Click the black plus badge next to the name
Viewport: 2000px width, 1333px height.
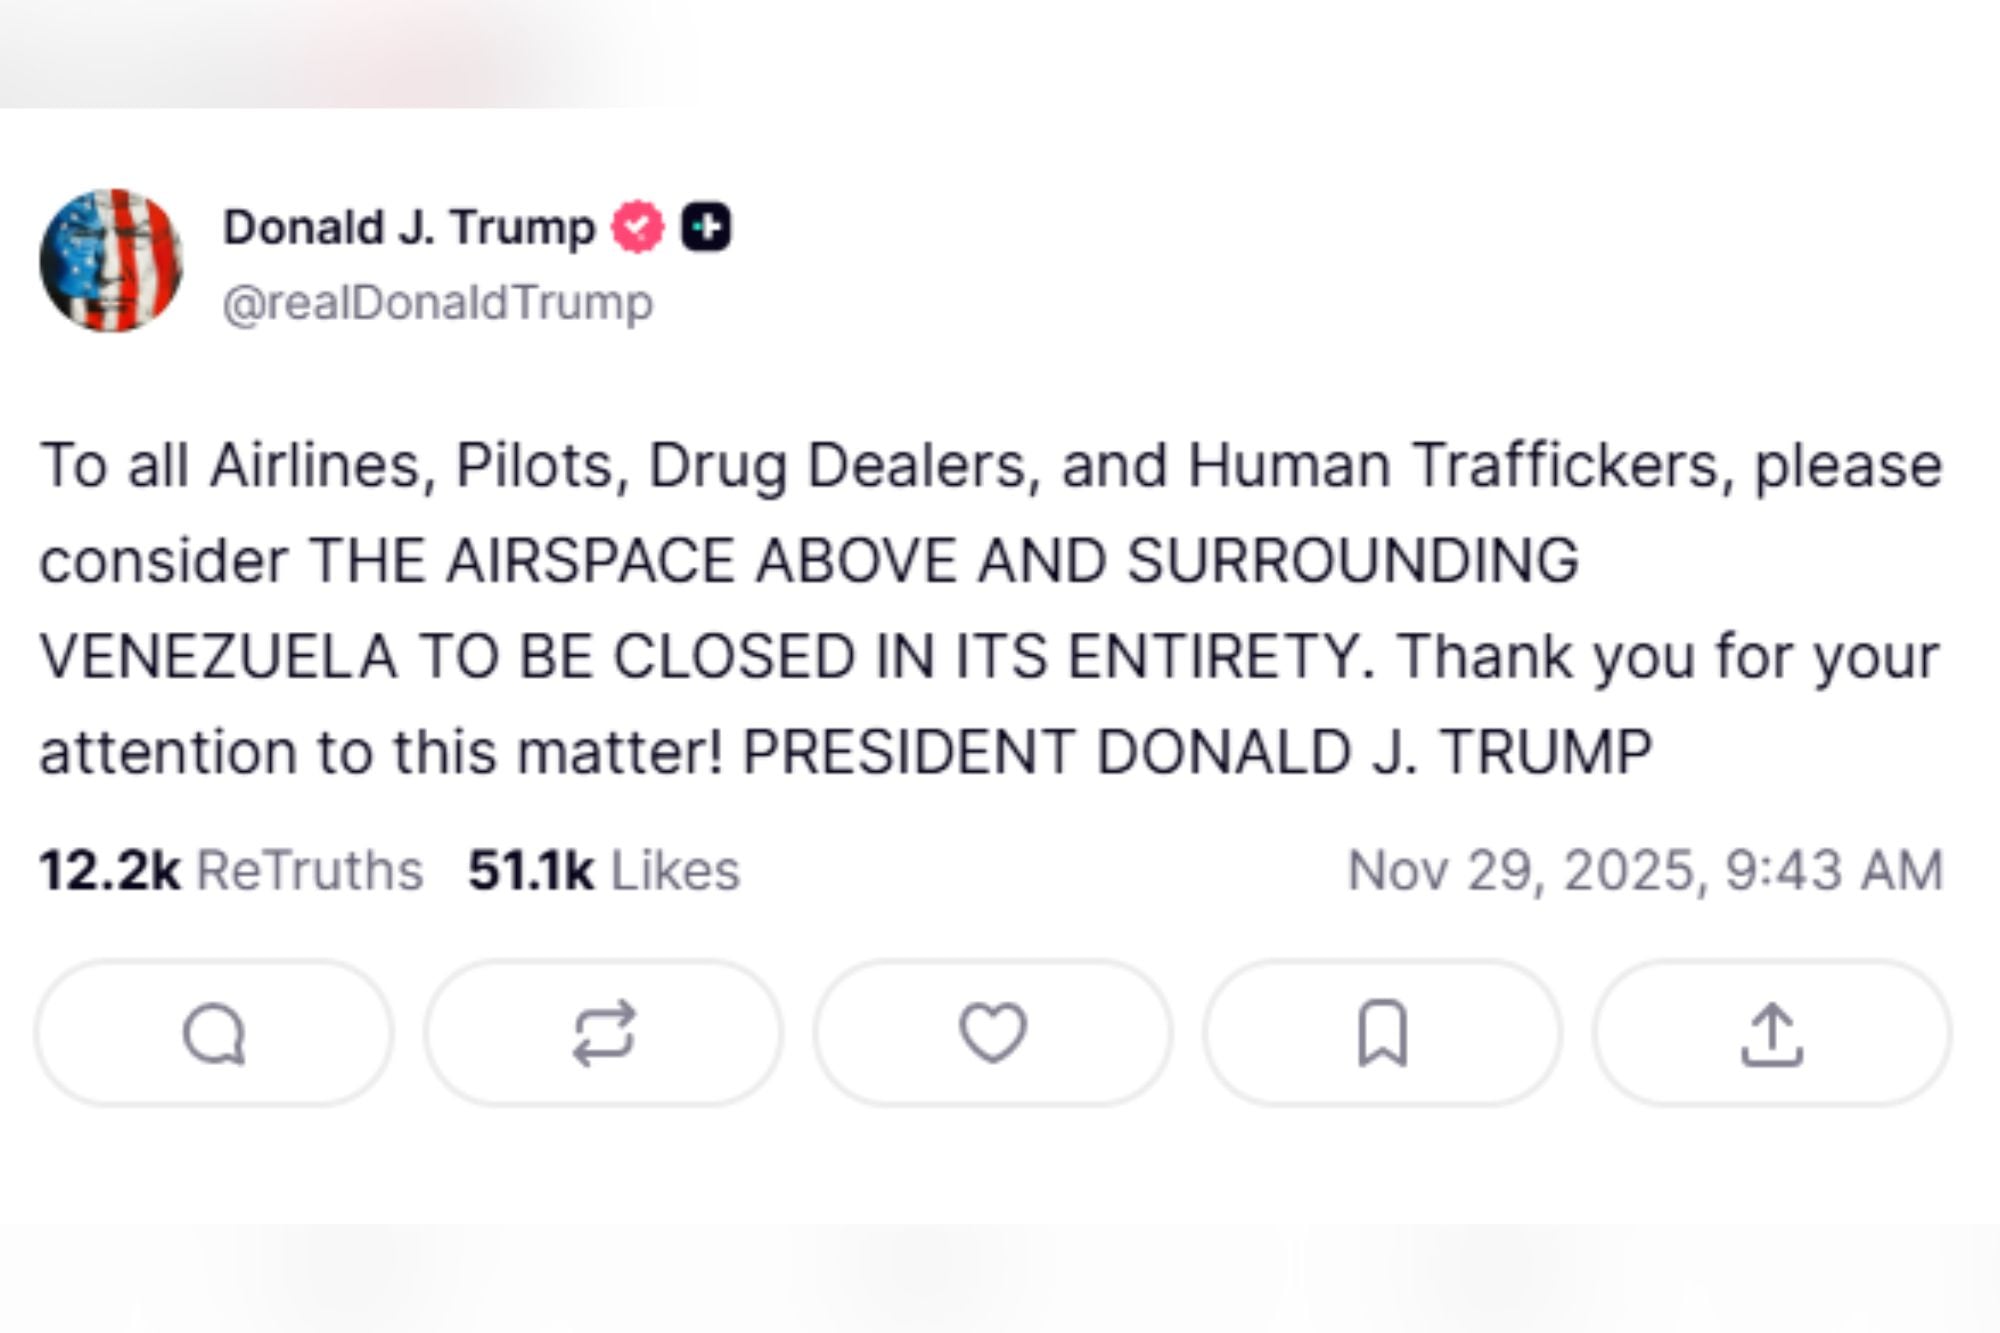[707, 226]
